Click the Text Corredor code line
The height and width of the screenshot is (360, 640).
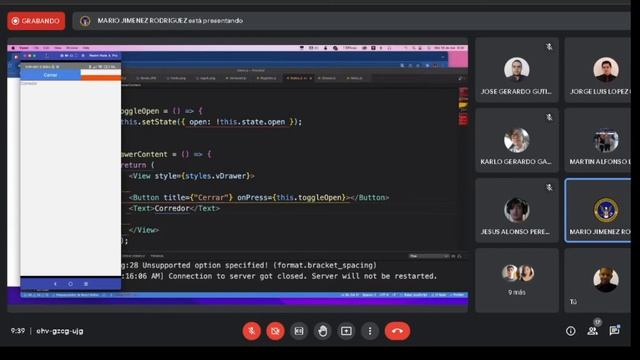pyautogui.click(x=174, y=209)
